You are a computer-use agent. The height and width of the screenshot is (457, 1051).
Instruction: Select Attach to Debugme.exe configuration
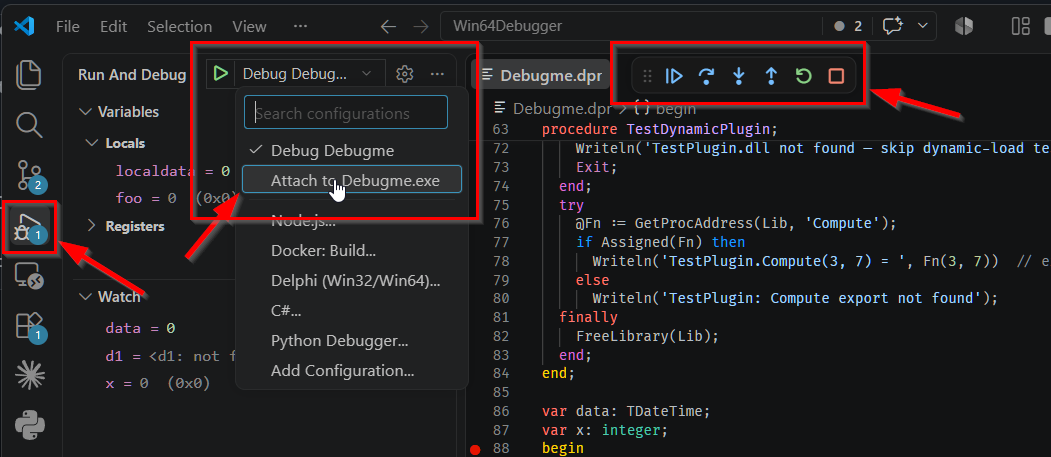click(351, 181)
